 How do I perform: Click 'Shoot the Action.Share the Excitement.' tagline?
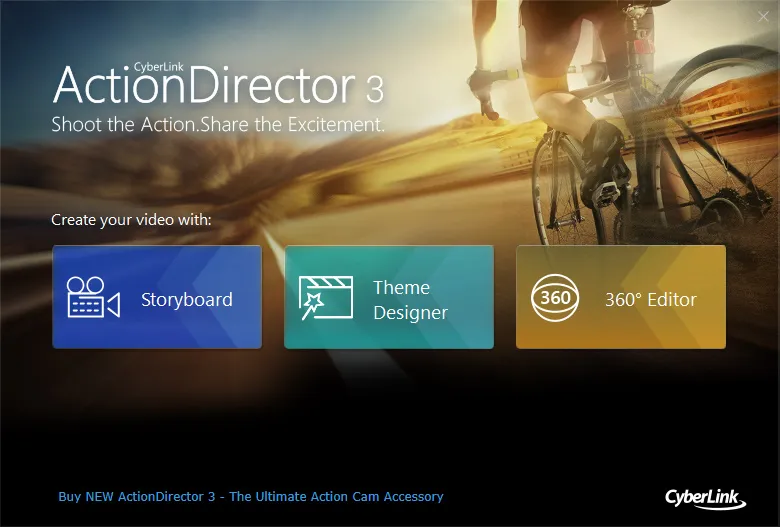click(218, 124)
